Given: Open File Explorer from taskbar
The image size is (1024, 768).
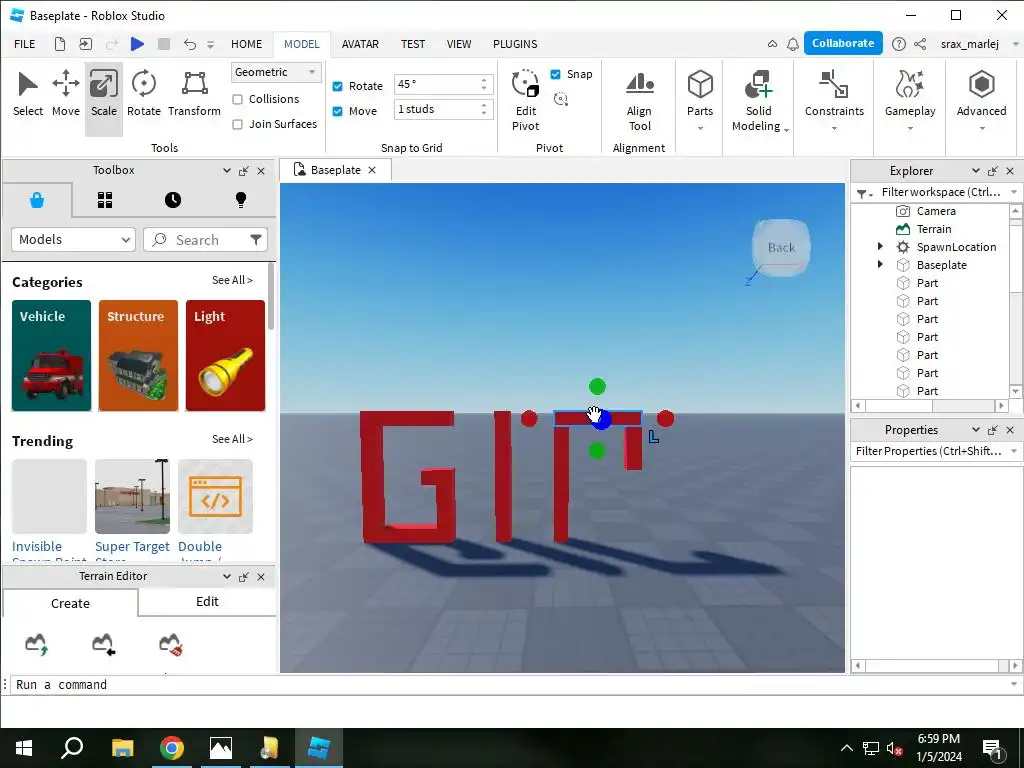Looking at the screenshot, I should tap(122, 748).
